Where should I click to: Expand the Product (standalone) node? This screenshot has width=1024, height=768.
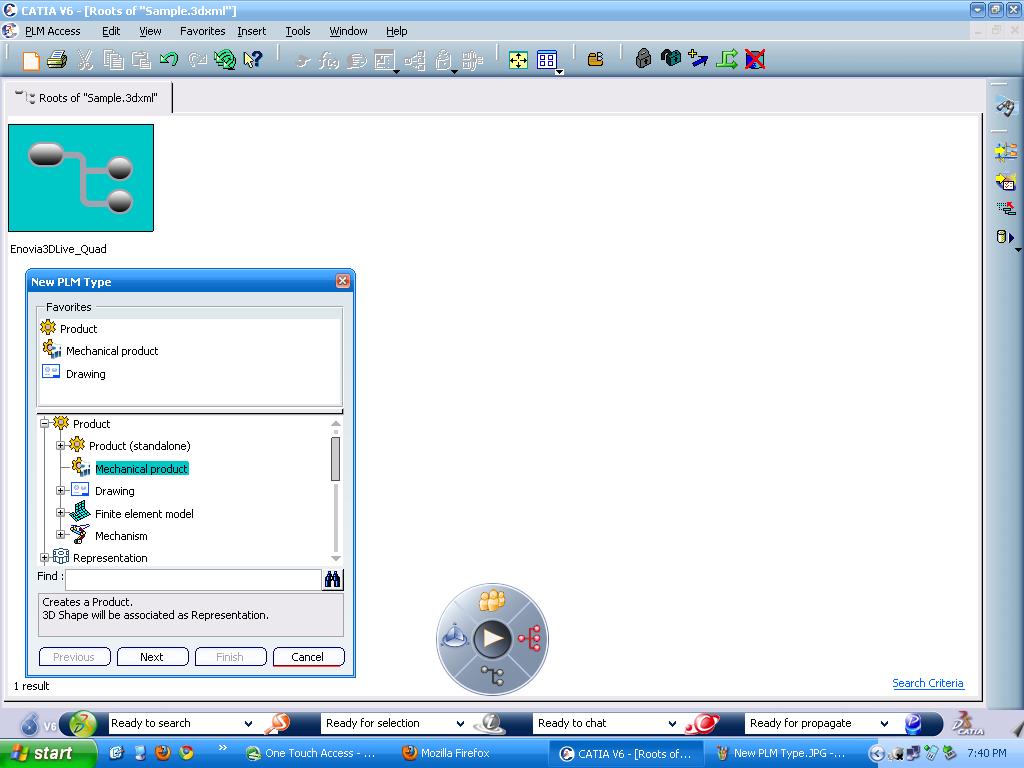coord(60,445)
